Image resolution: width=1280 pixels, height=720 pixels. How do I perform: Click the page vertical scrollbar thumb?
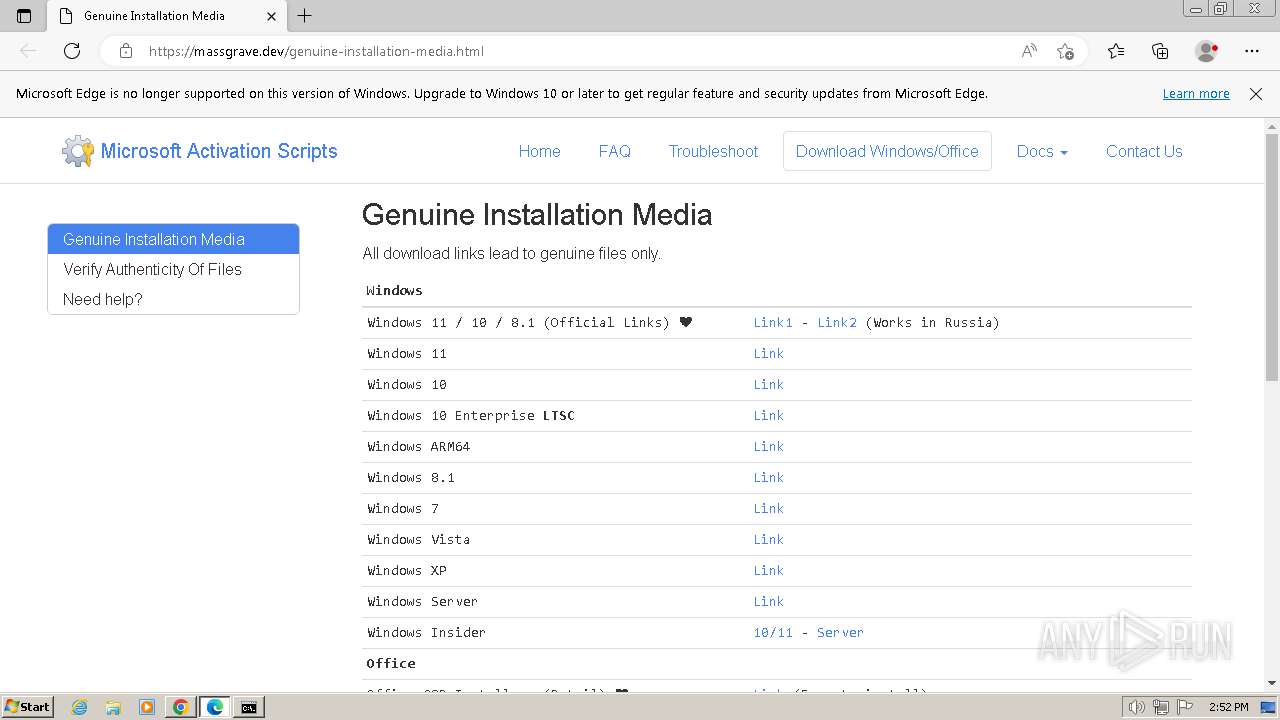pos(1272,257)
